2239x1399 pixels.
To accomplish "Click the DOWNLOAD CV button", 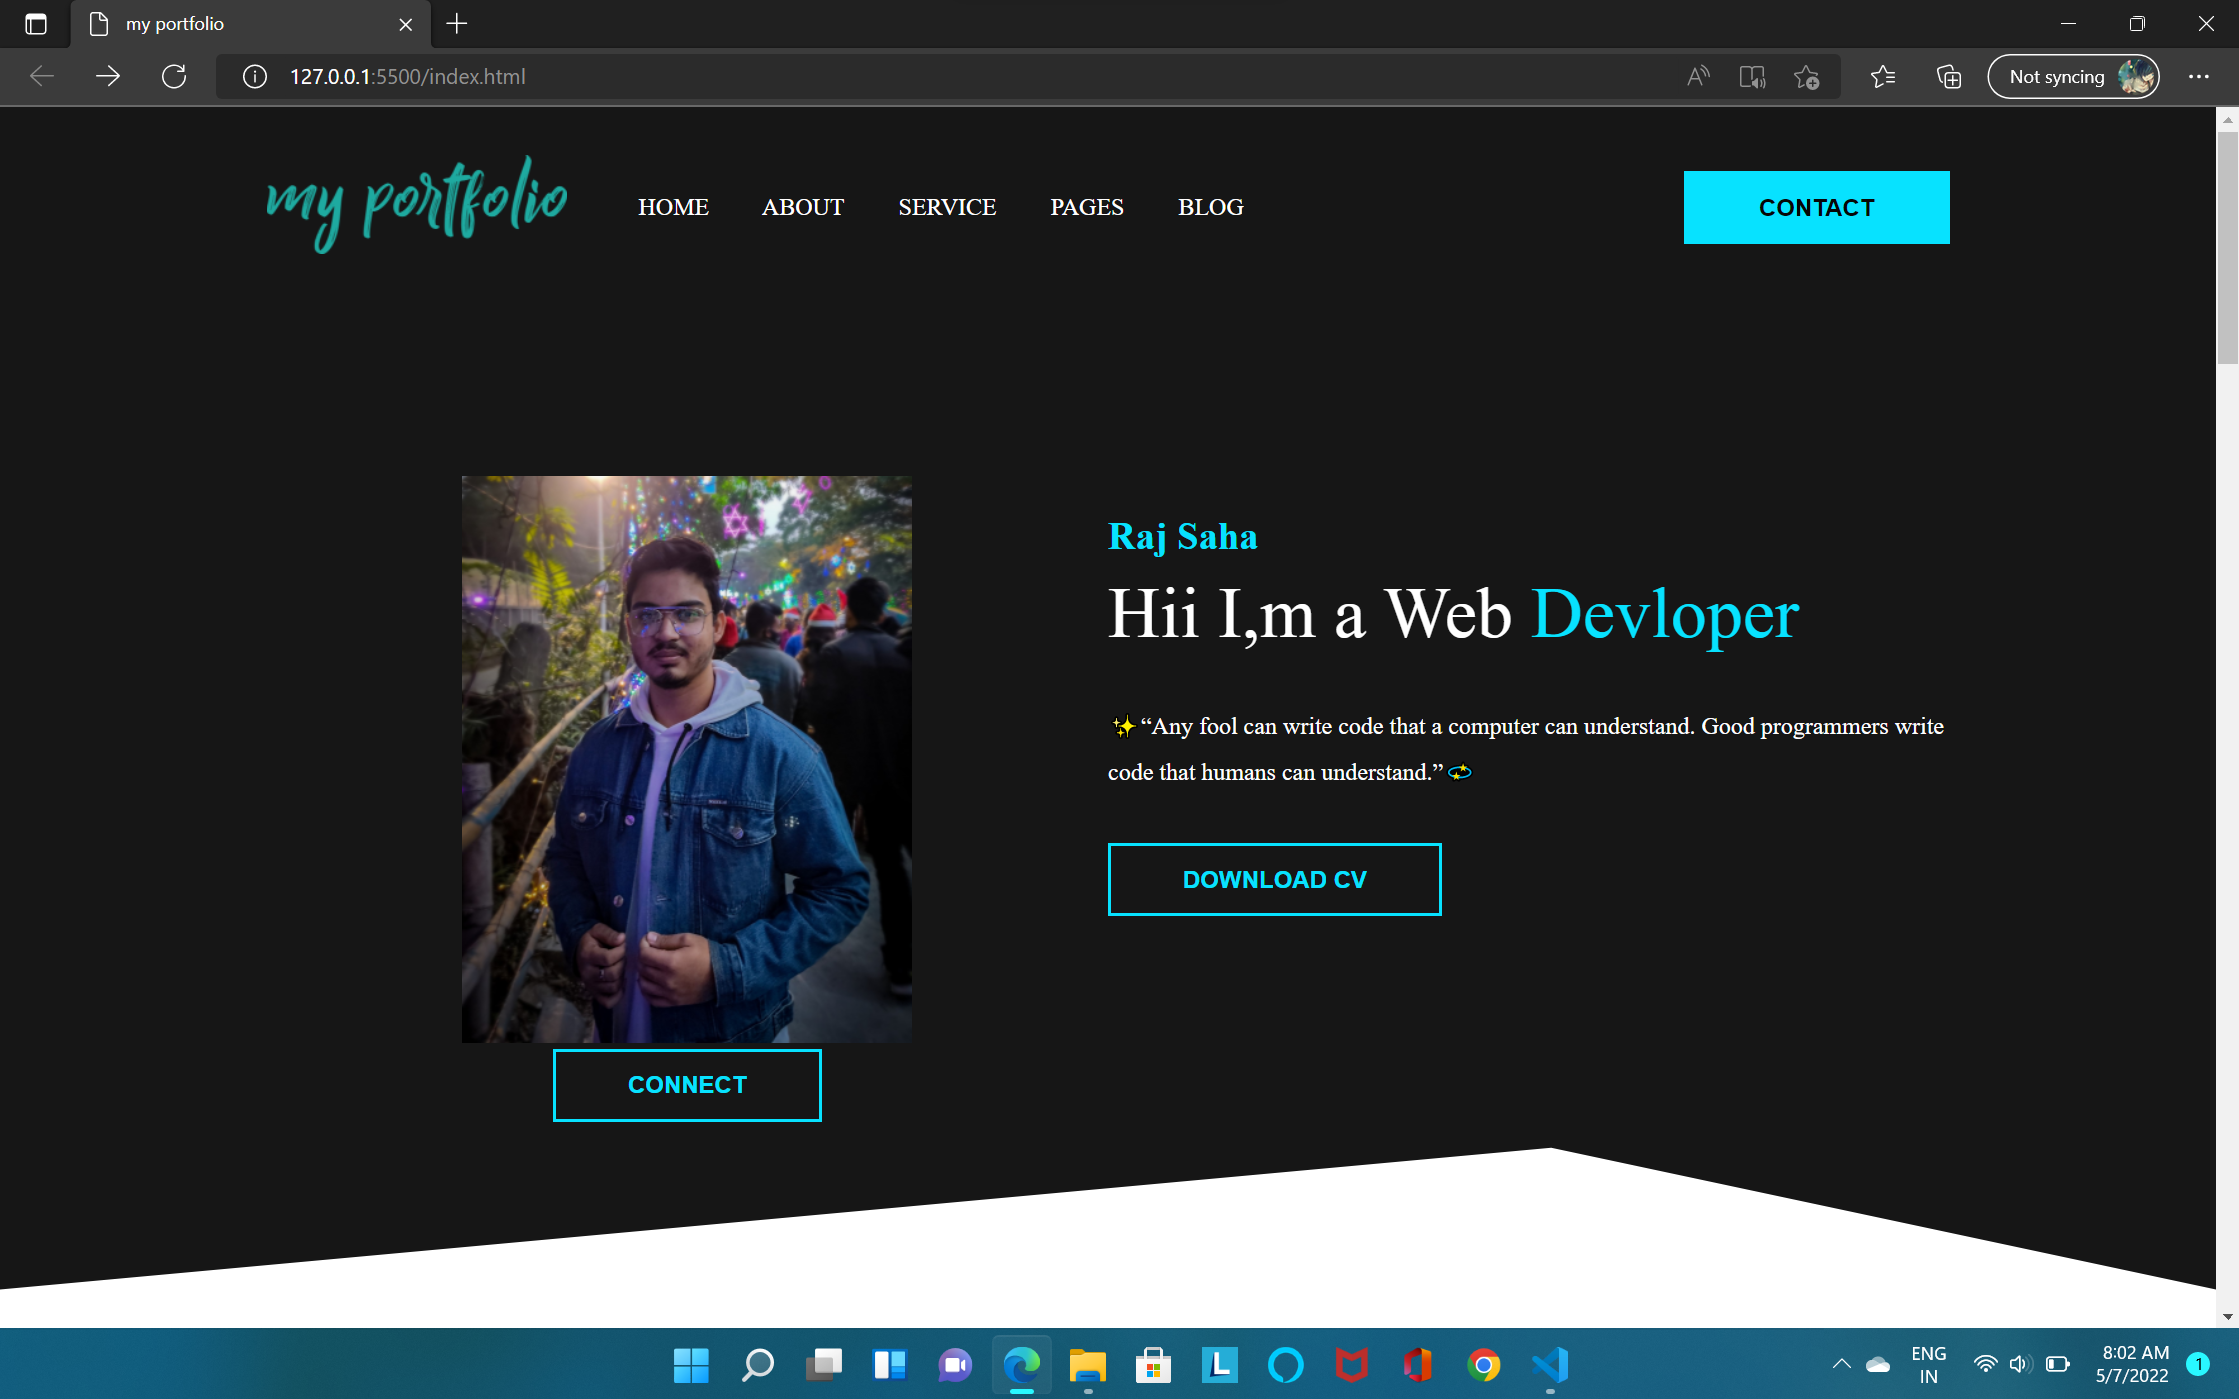I will coord(1274,879).
